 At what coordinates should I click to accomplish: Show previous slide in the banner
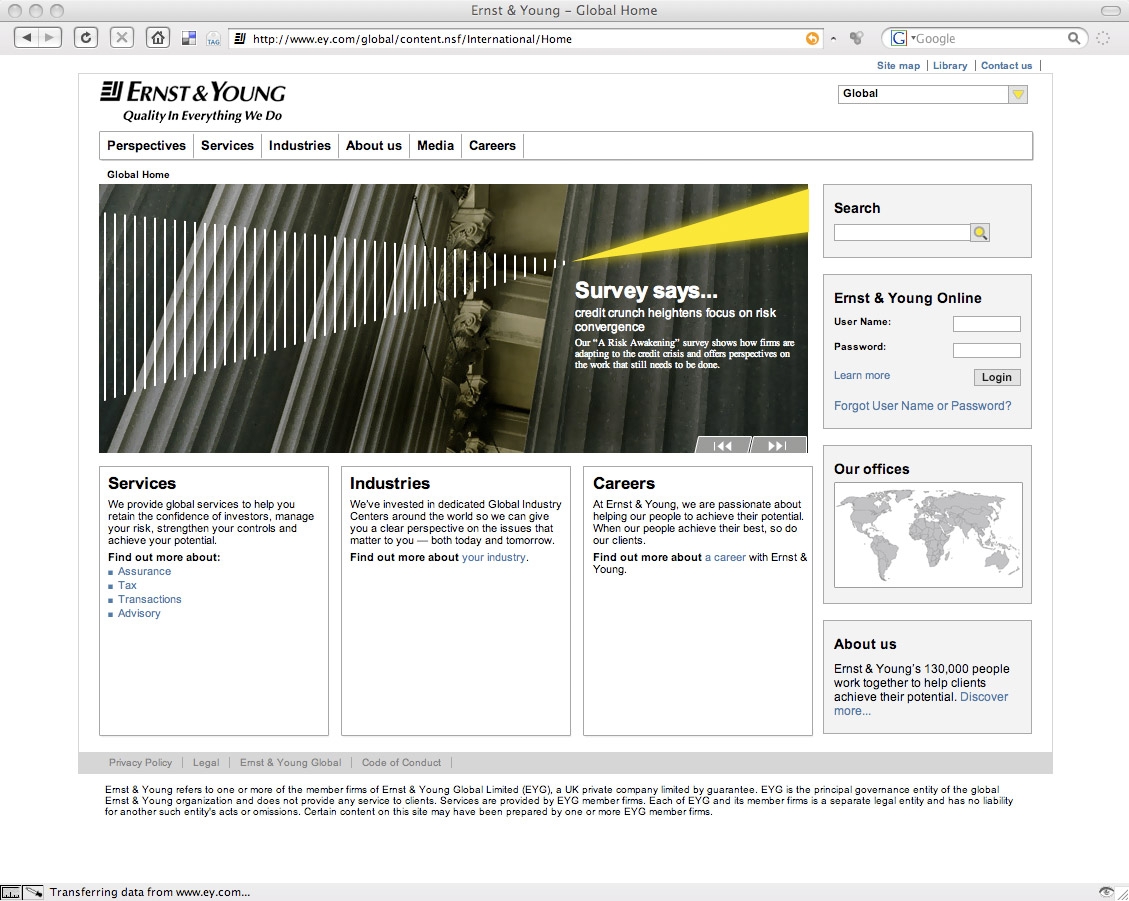pos(722,446)
